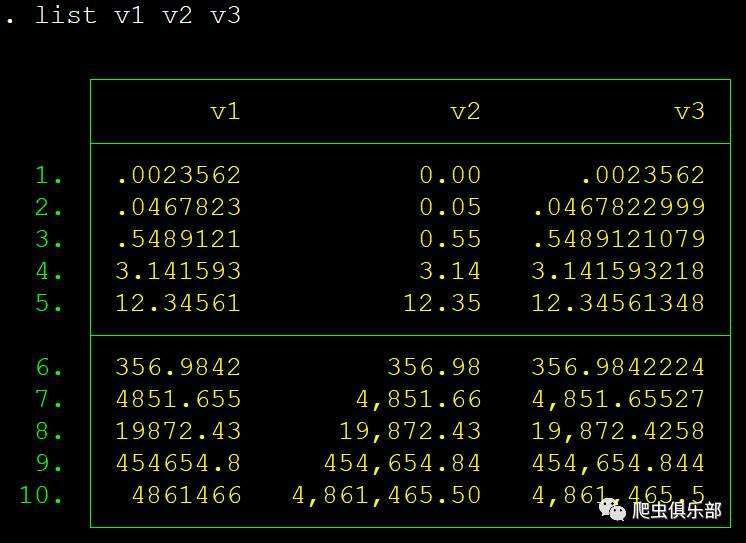This screenshot has height=543, width=746.
Task: Select v3 value 12.34561348
Action: [x=618, y=303]
